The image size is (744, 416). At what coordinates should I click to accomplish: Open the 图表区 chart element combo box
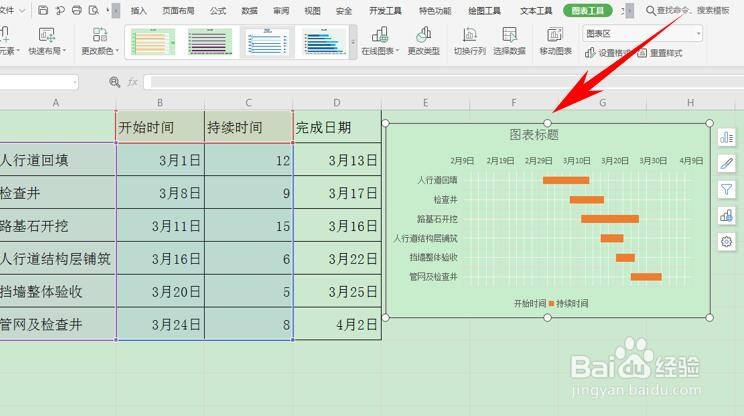[642, 34]
